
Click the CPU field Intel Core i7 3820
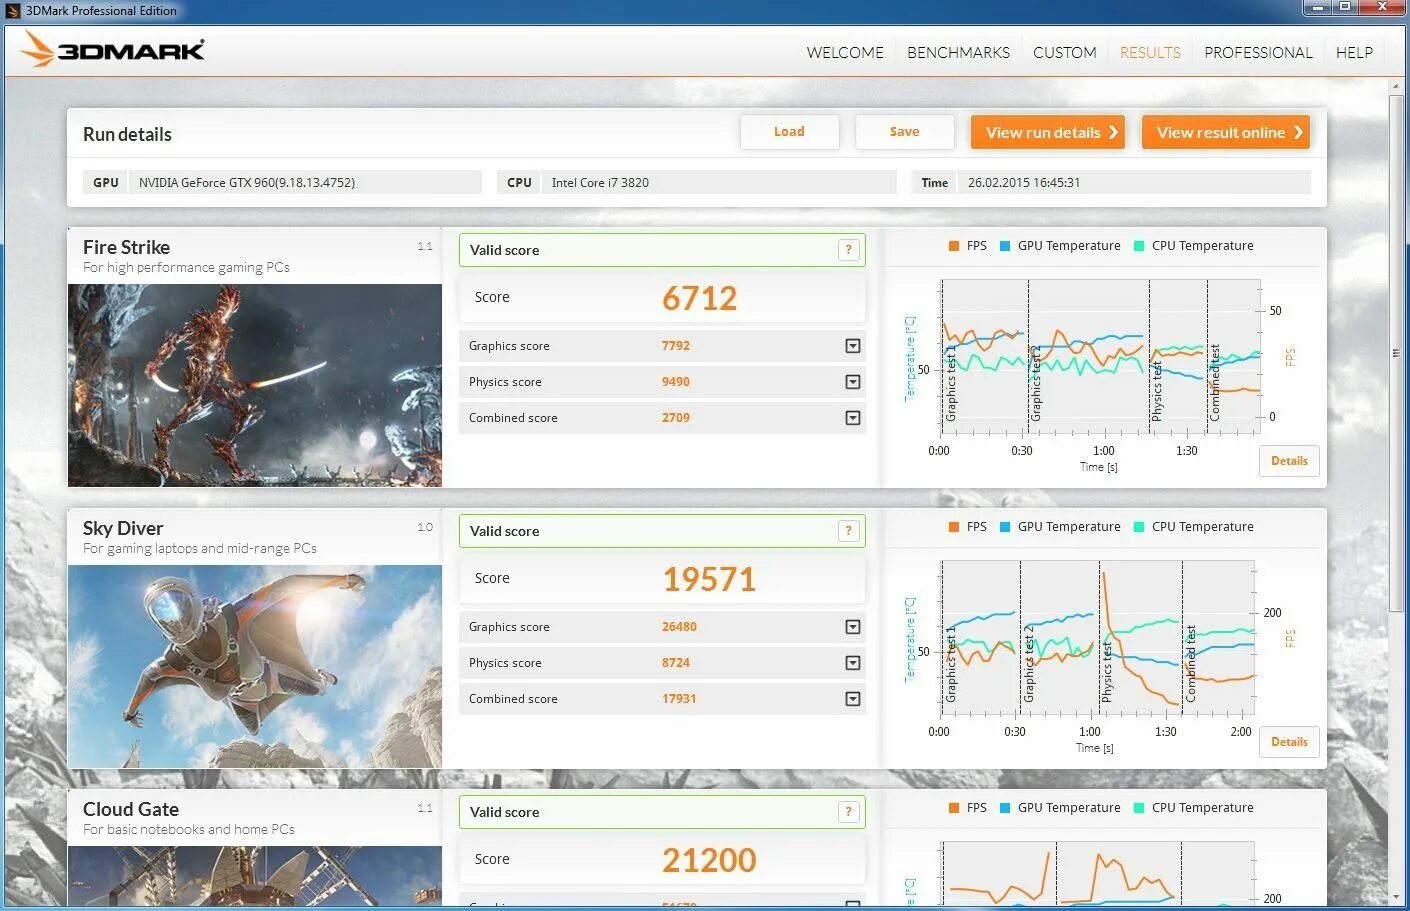coord(719,182)
